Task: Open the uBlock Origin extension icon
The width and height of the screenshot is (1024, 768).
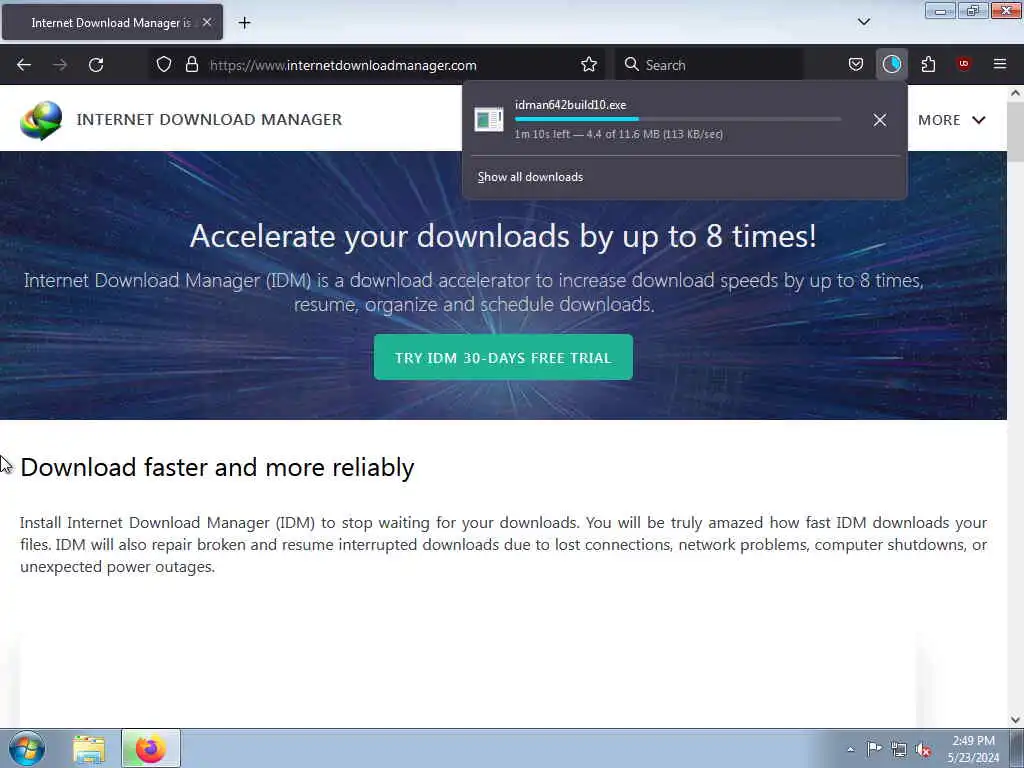Action: pyautogui.click(x=963, y=64)
